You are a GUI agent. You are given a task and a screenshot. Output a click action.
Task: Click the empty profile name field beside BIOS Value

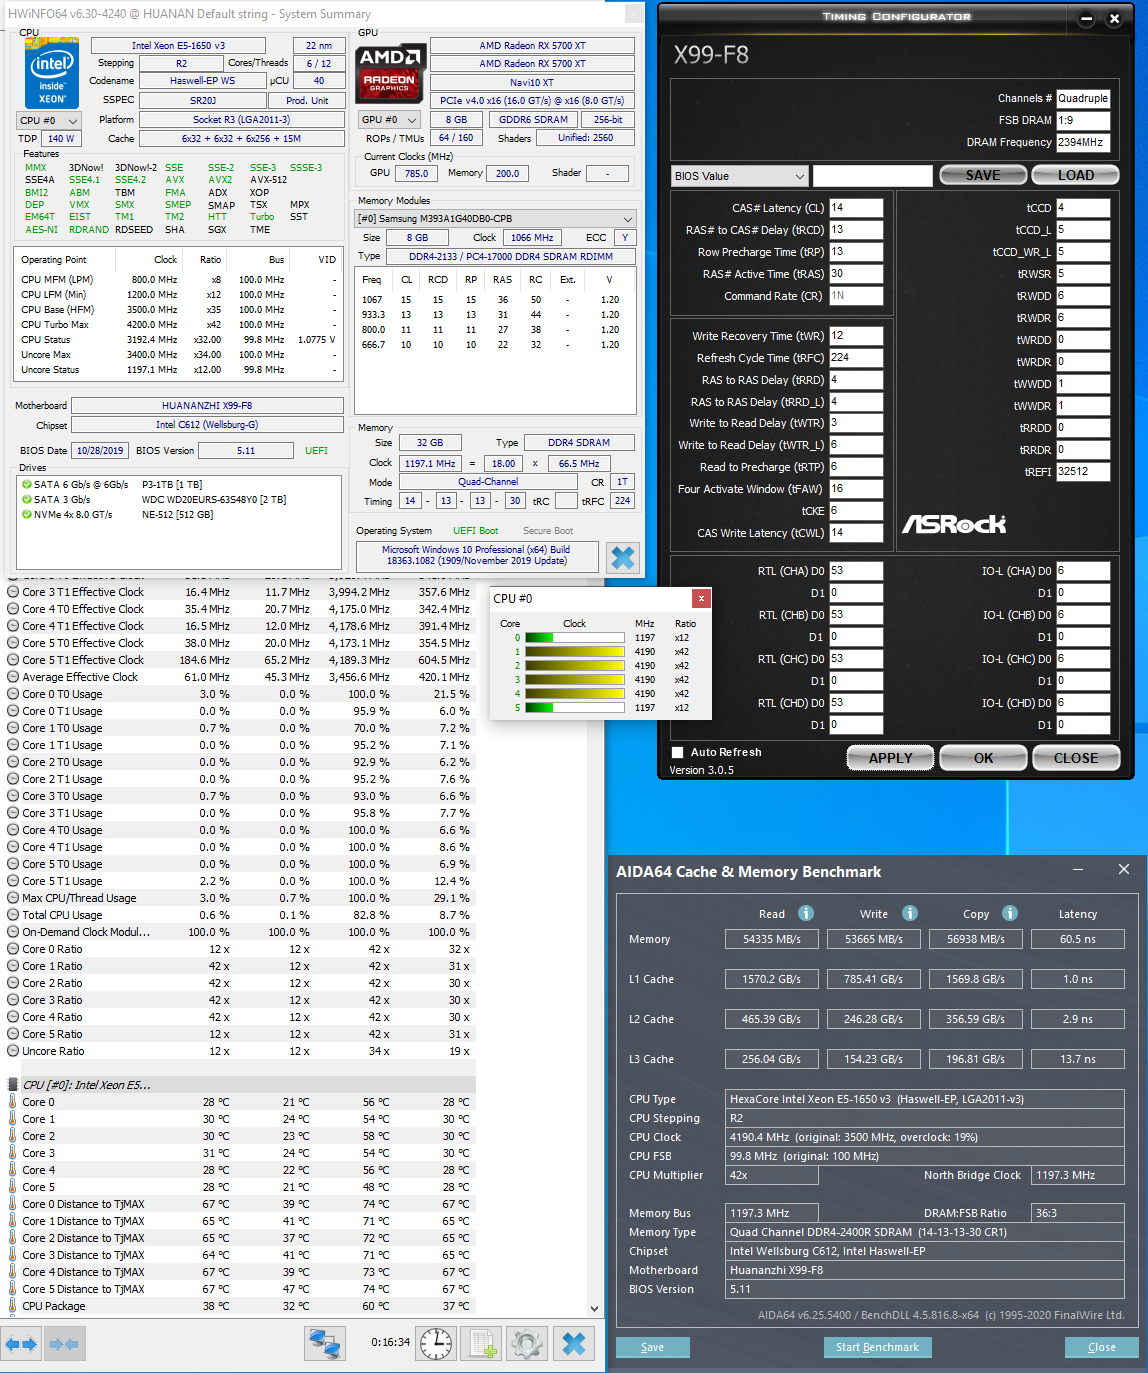pyautogui.click(x=873, y=176)
